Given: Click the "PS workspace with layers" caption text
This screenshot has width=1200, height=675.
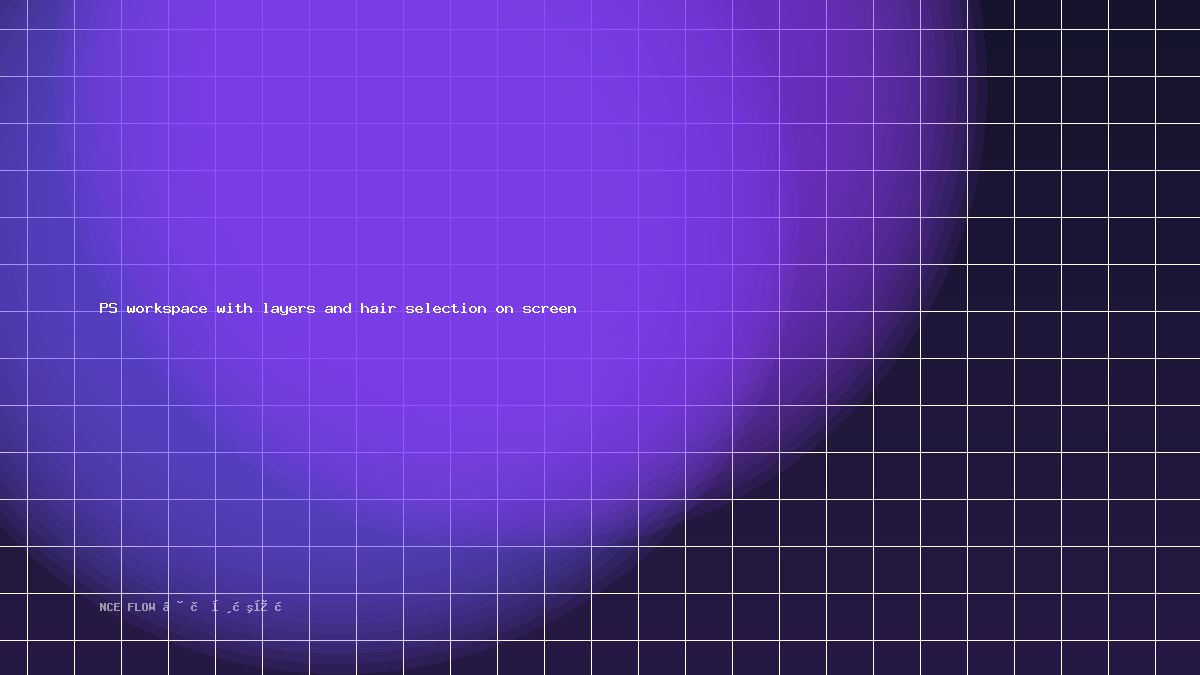Looking at the screenshot, I should click(x=207, y=309).
